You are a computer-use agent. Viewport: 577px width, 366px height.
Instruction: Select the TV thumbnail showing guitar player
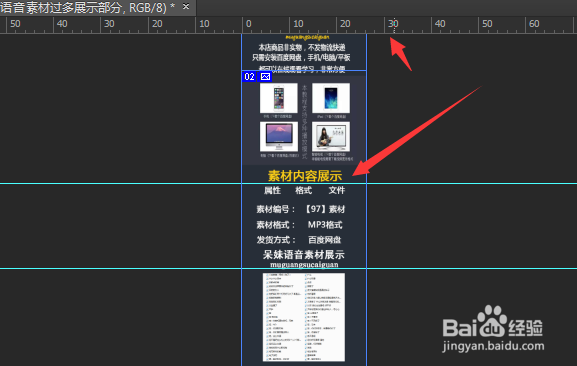point(331,136)
